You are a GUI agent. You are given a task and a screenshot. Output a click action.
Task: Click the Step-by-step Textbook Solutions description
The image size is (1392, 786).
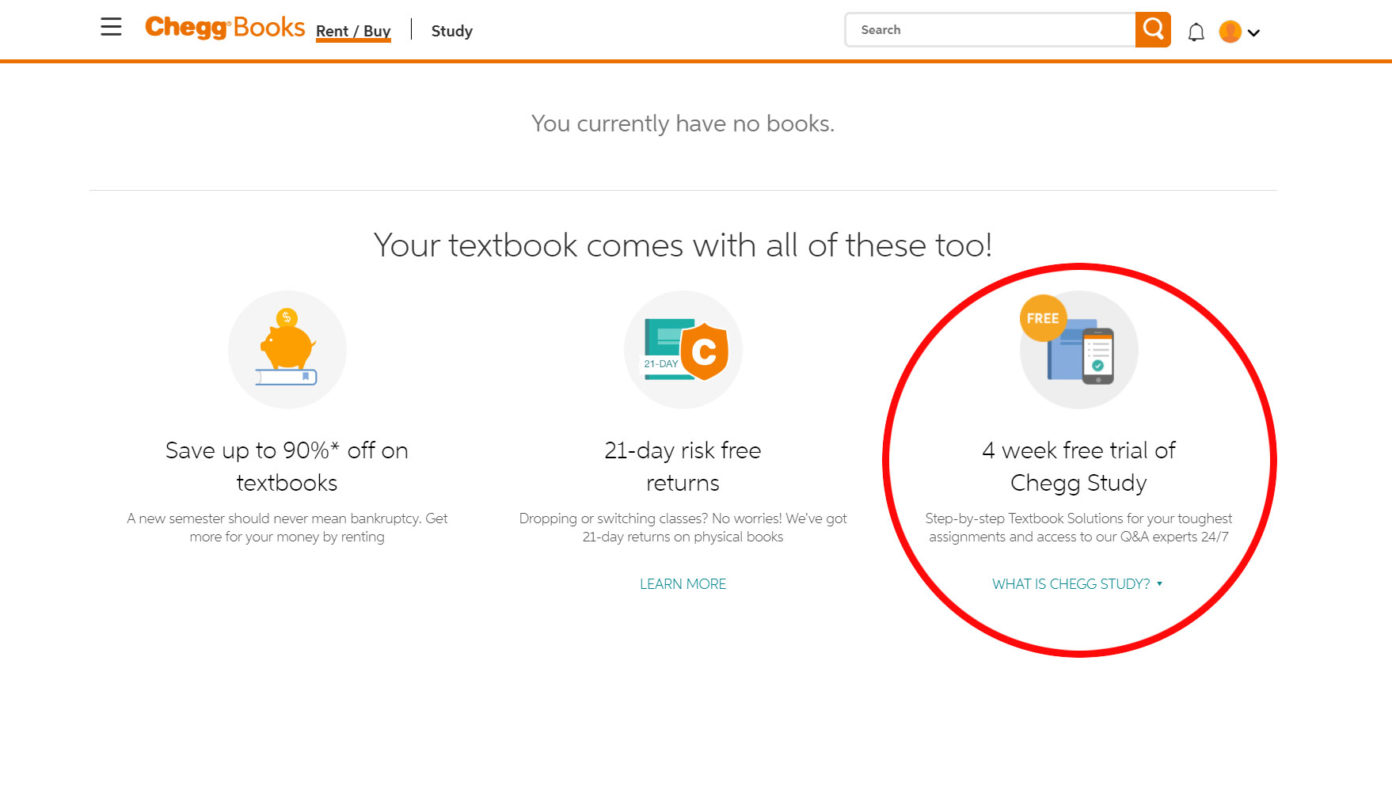tap(1079, 528)
